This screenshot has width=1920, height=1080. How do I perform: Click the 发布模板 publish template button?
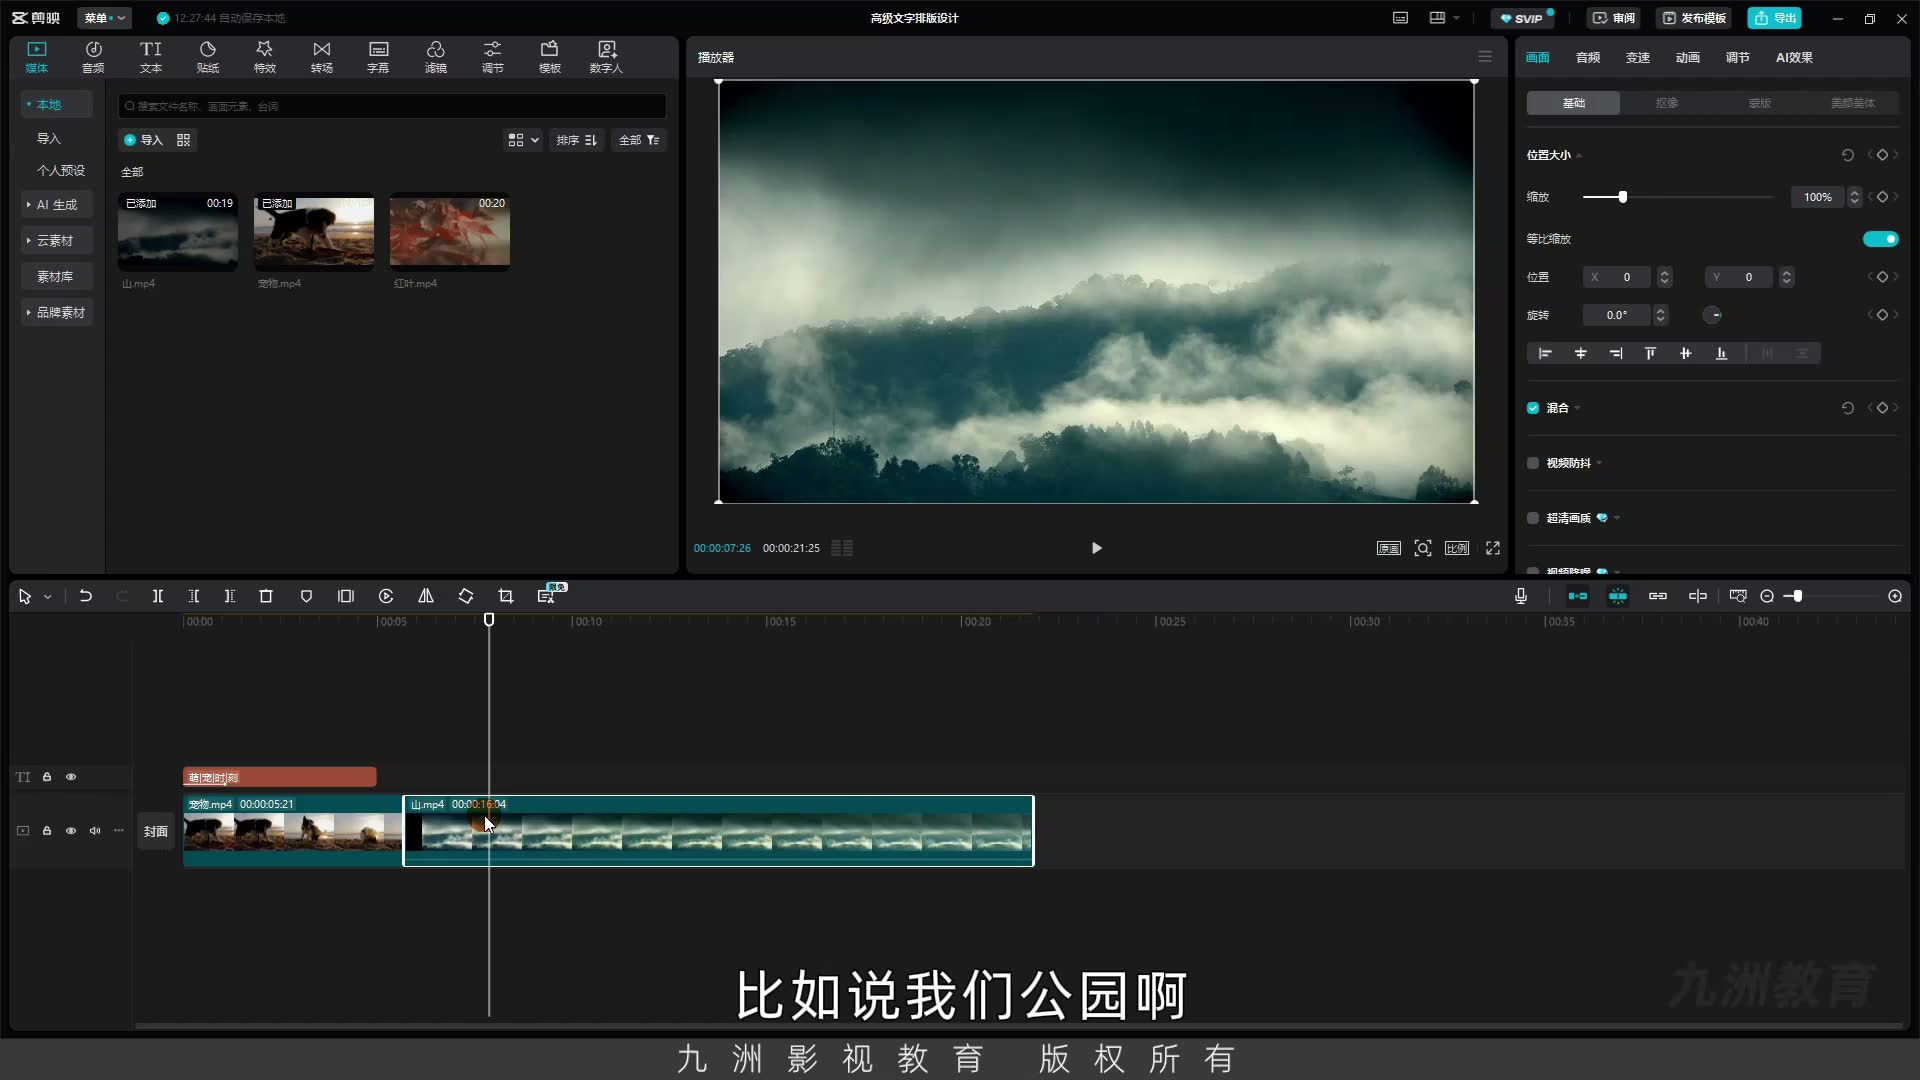pos(1694,18)
